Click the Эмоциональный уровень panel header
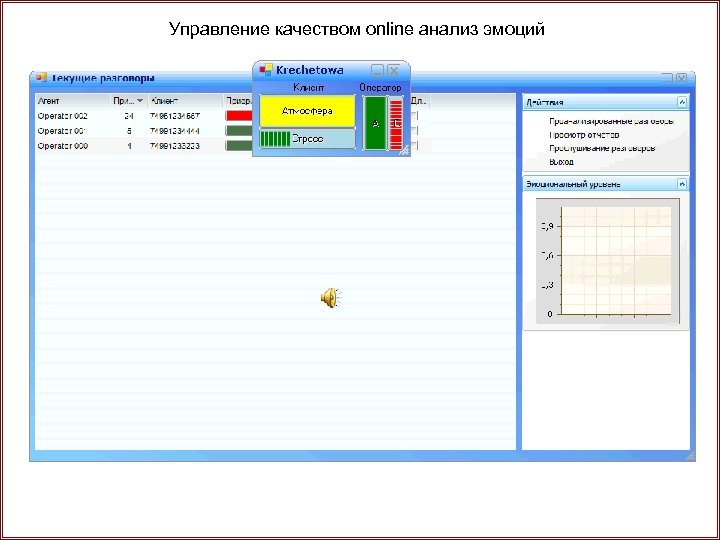The image size is (720, 540). point(606,184)
